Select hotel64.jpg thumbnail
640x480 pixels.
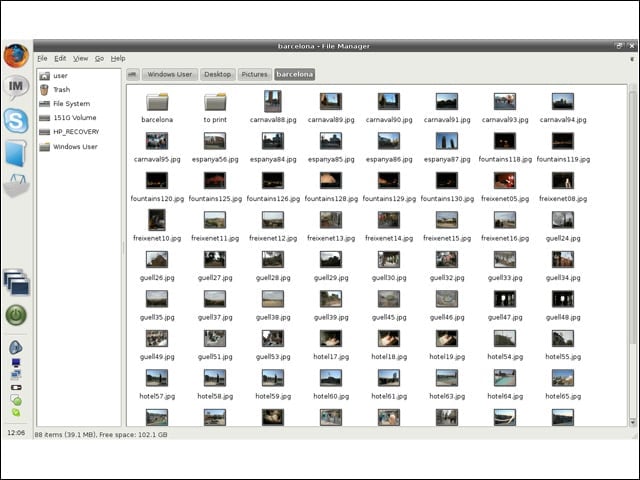click(505, 378)
